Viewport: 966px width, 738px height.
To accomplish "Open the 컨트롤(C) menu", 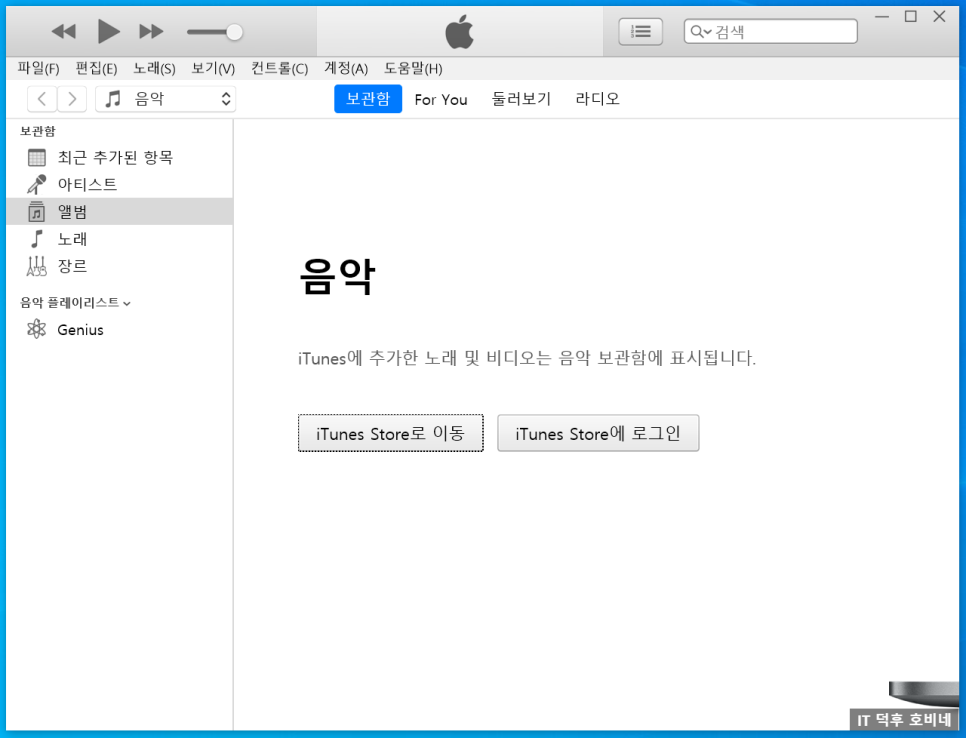I will 279,68.
